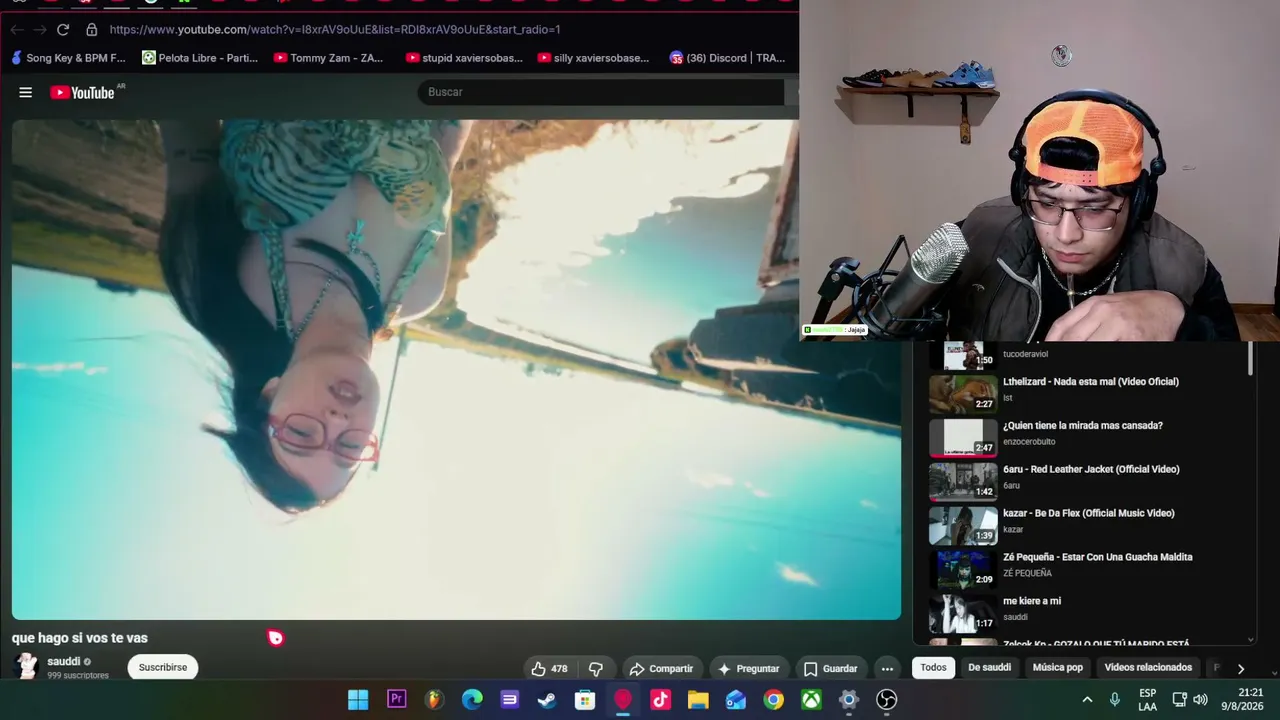Select the Todos filter chip
The height and width of the screenshot is (720, 1280).
point(933,667)
